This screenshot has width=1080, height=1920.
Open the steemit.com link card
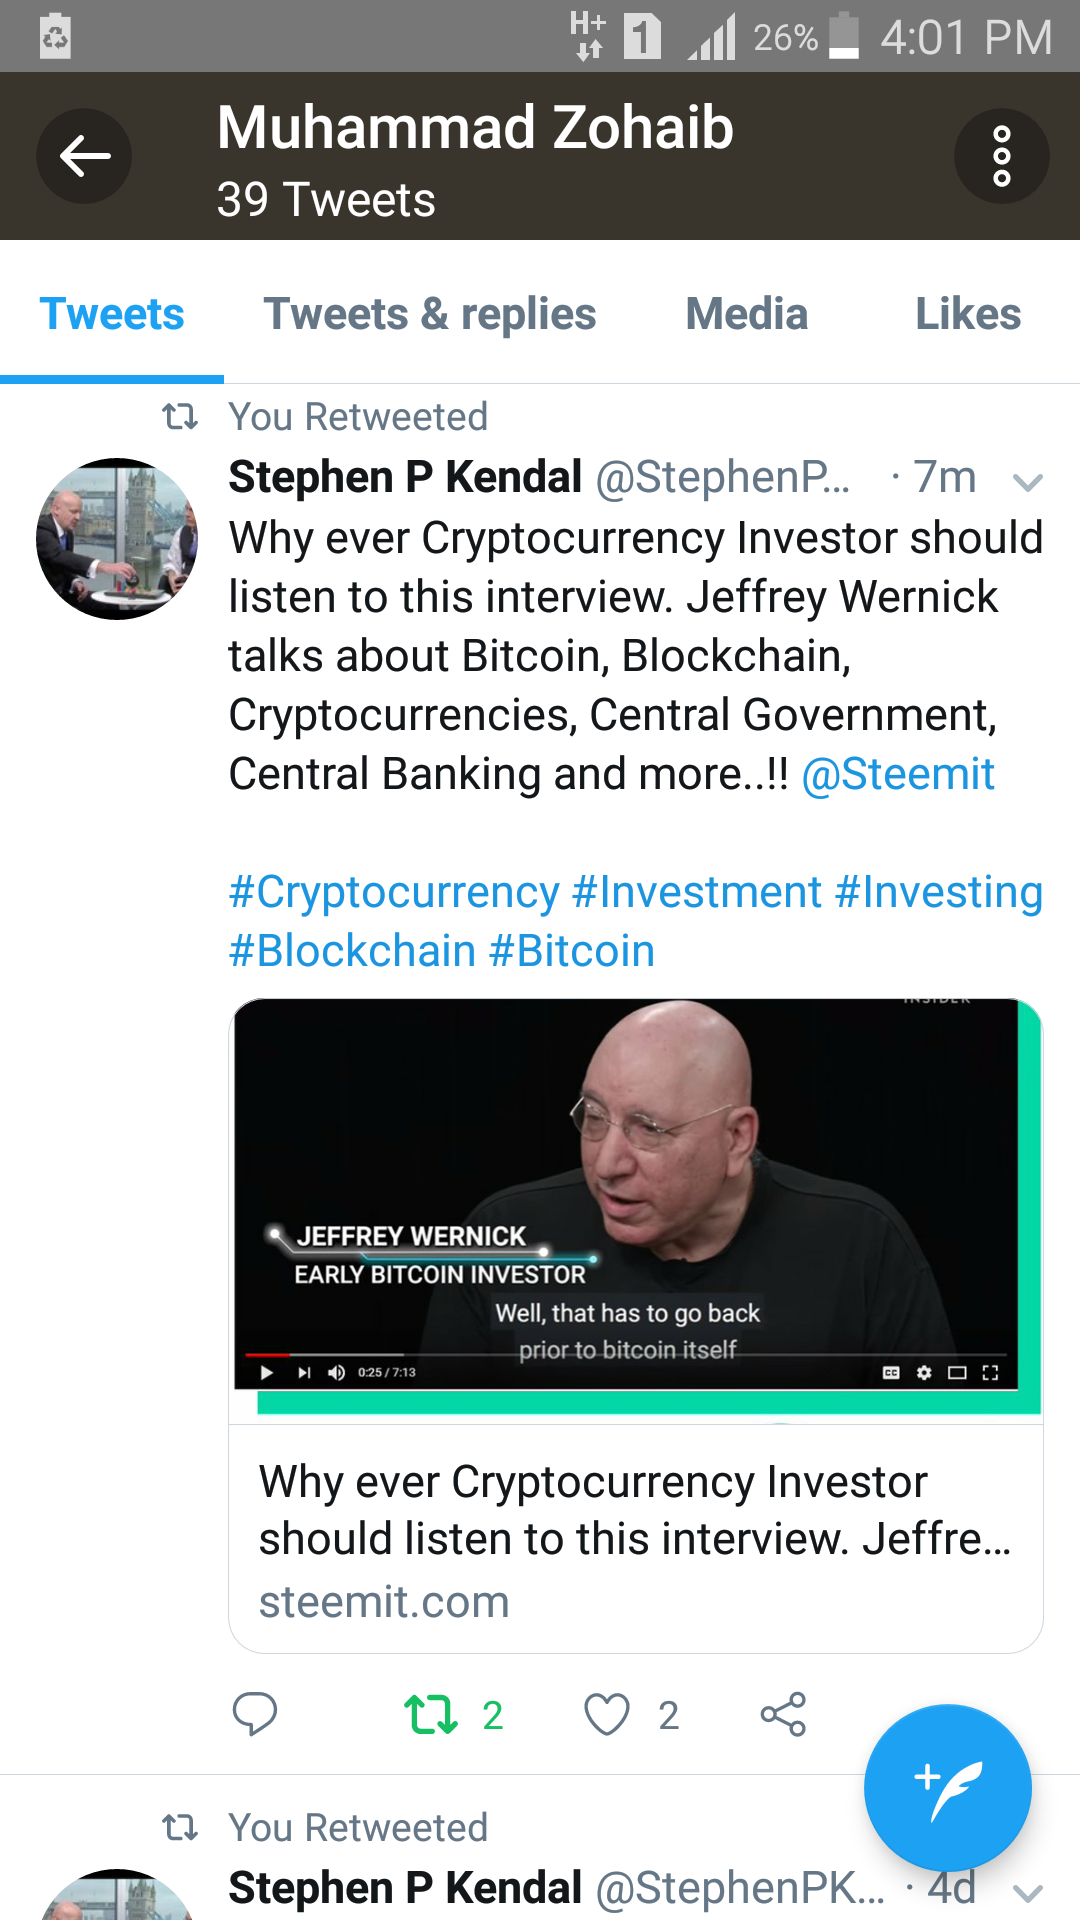[636, 1539]
